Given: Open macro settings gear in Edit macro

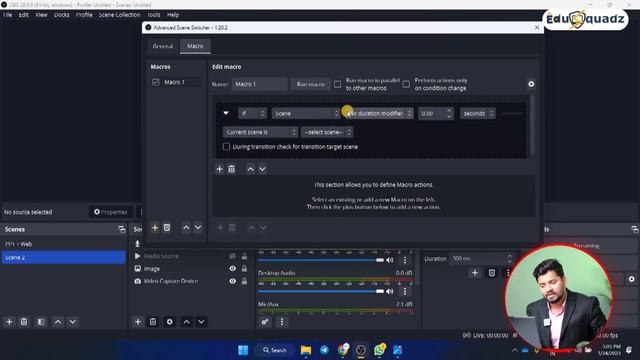Looking at the screenshot, I should click(x=531, y=84).
